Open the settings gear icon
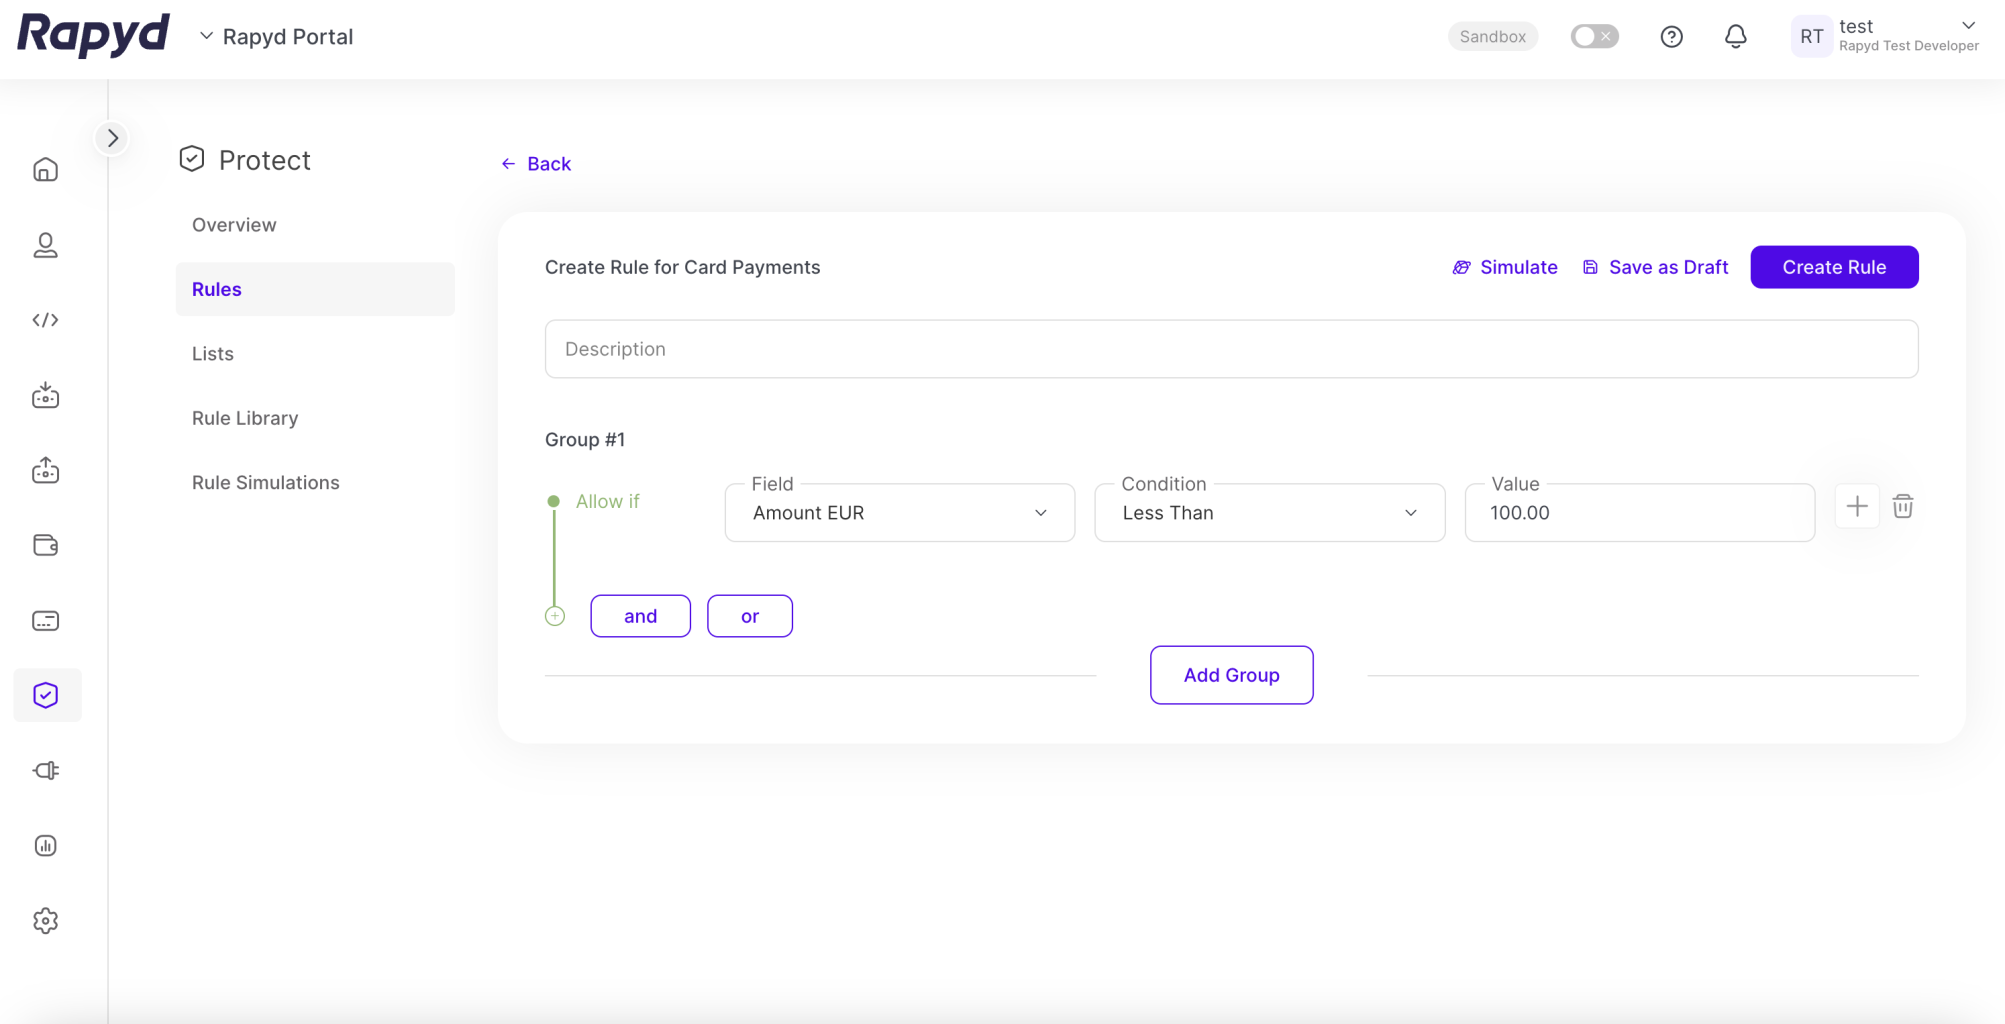Screen dimensions: 2005x1024 [x=46, y=920]
